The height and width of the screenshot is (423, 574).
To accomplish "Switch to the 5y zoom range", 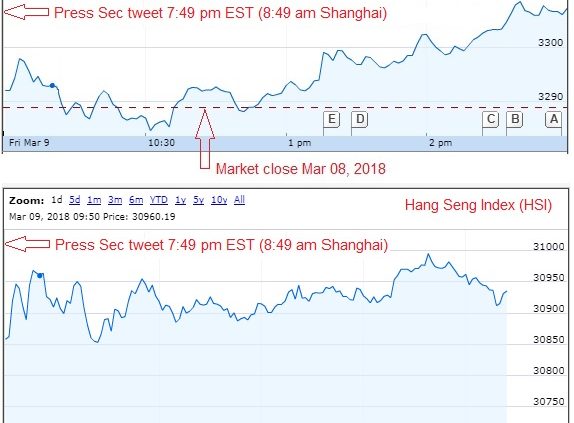I will (198, 200).
